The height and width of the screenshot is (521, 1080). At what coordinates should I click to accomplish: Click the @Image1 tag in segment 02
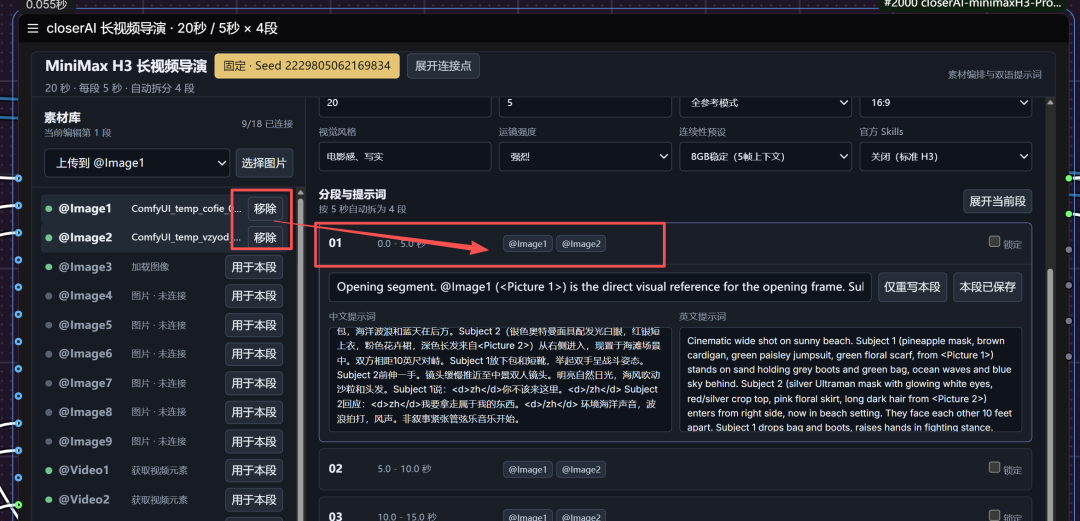coord(528,470)
